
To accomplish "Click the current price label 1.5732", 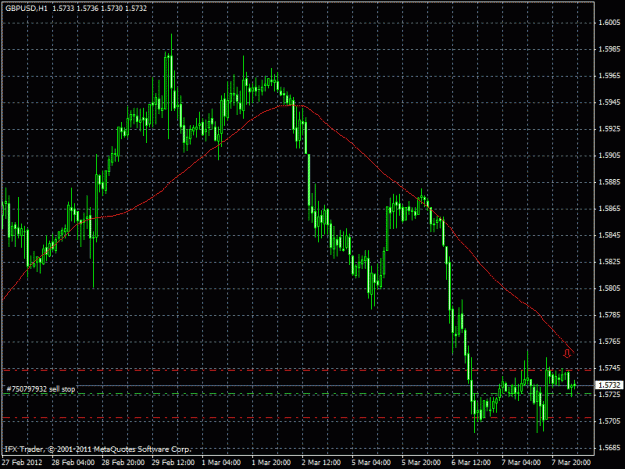I will pyautogui.click(x=609, y=385).
